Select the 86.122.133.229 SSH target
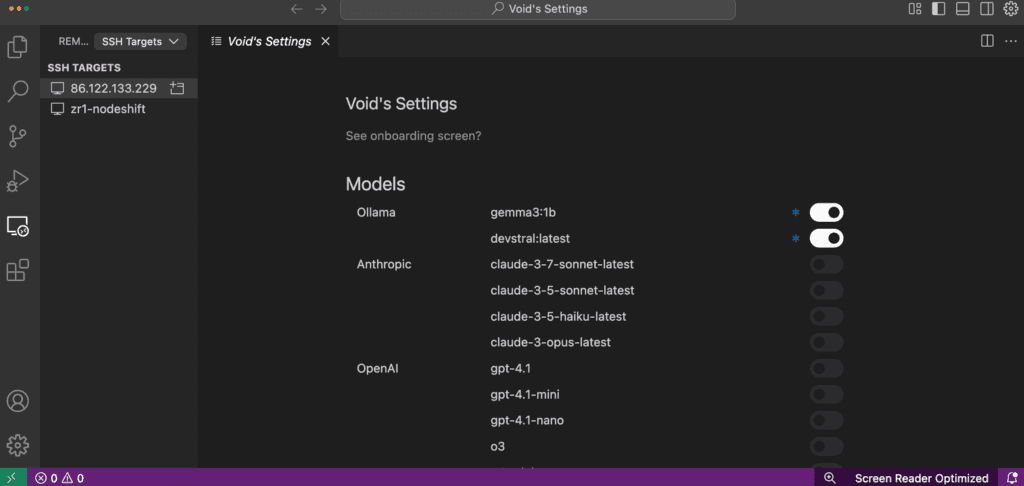The width and height of the screenshot is (1024, 486). tap(118, 88)
